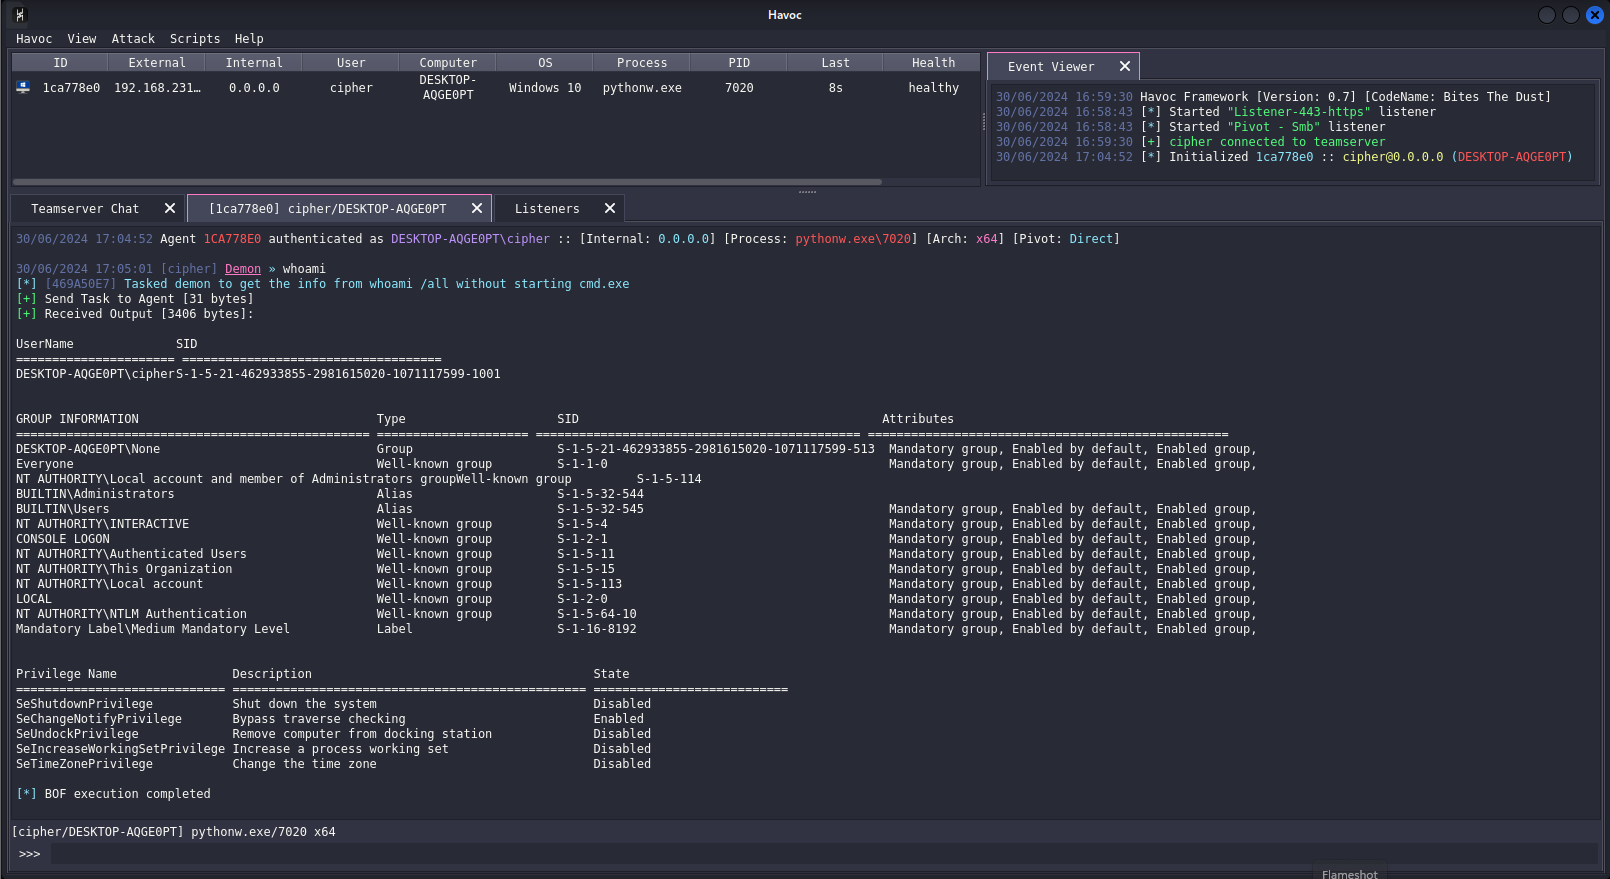Click the splitter handle below sessions table
The height and width of the screenshot is (879, 1610).
point(807,191)
